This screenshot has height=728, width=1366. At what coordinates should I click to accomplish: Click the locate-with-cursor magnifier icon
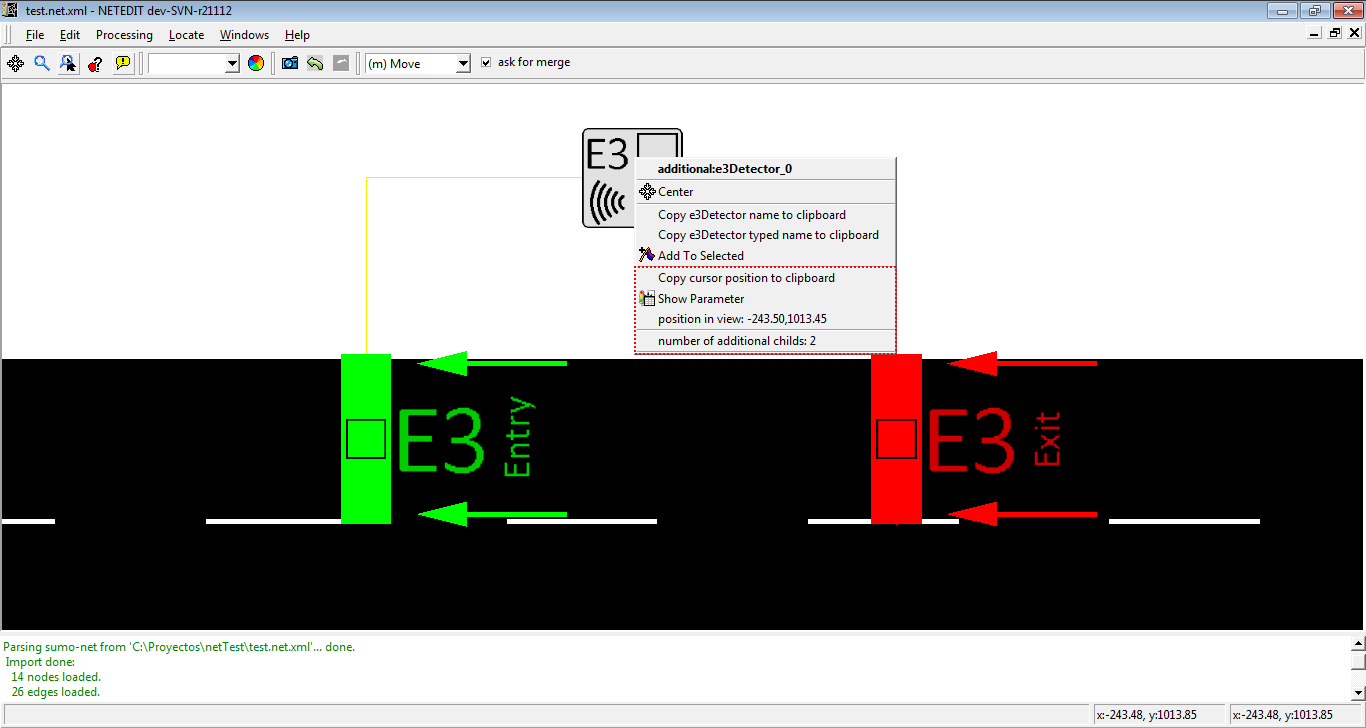pos(68,63)
